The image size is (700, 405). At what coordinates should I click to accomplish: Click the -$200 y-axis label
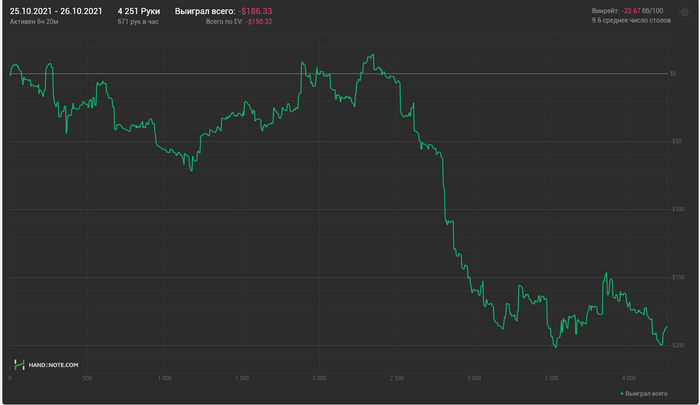(677, 345)
